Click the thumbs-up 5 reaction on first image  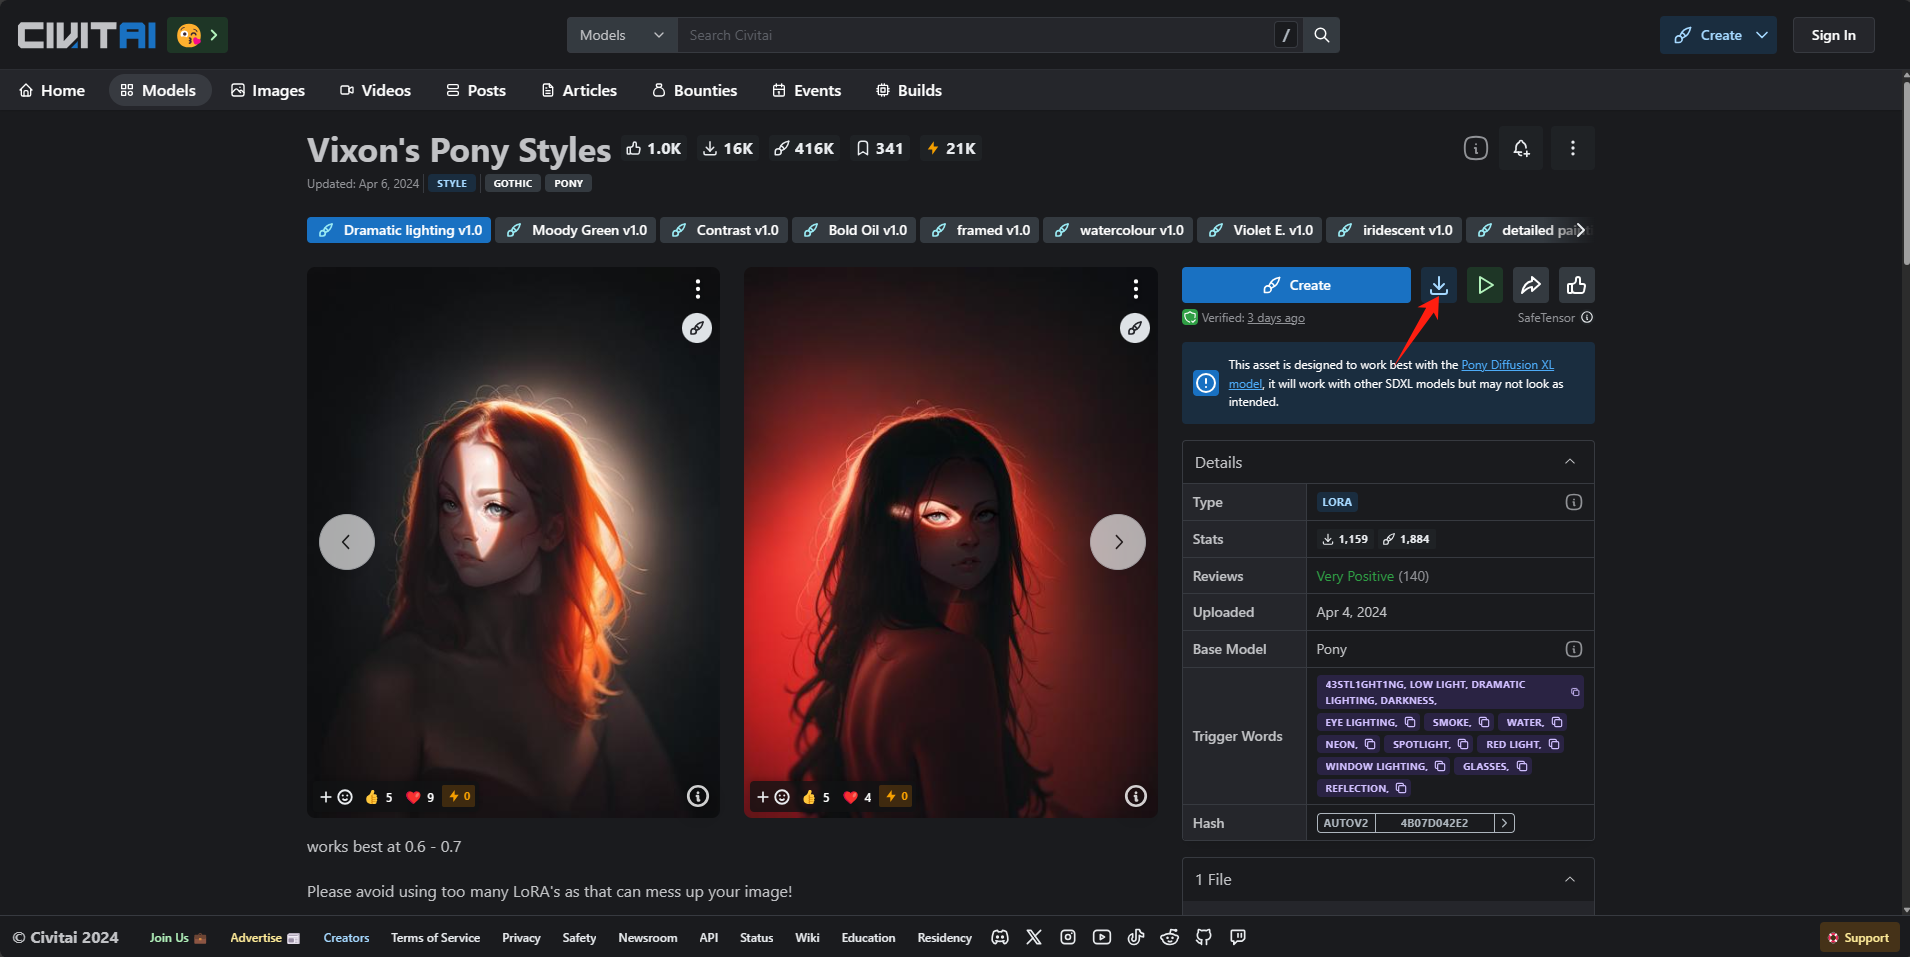tap(379, 797)
